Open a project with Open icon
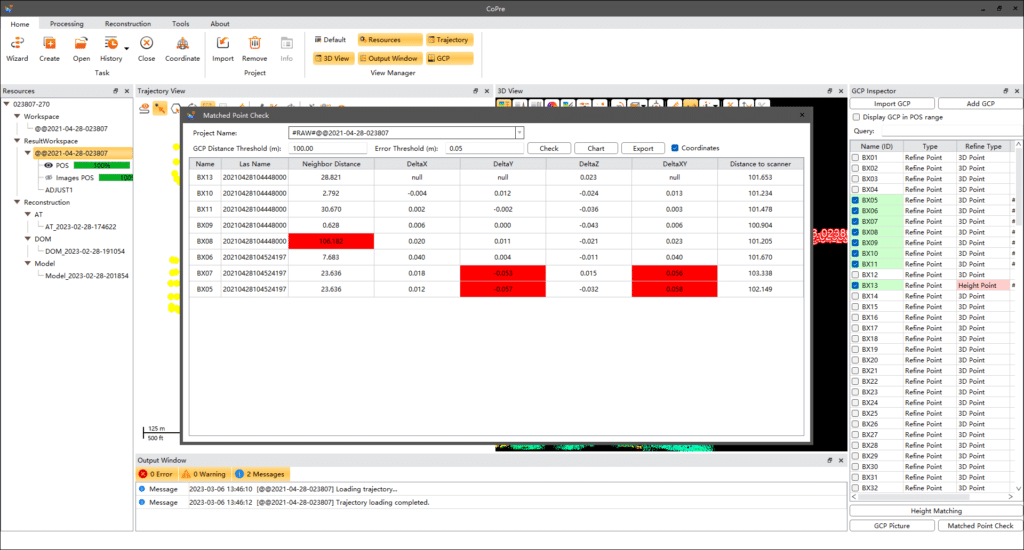 tap(81, 44)
